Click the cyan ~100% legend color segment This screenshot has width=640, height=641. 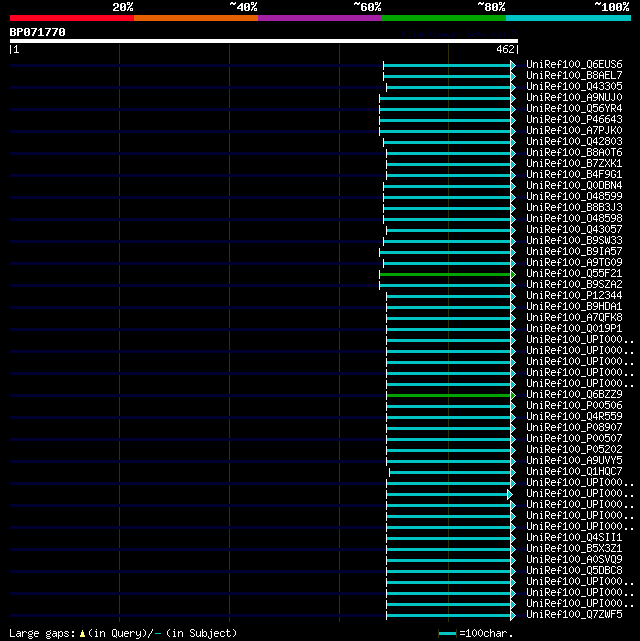click(x=568, y=18)
